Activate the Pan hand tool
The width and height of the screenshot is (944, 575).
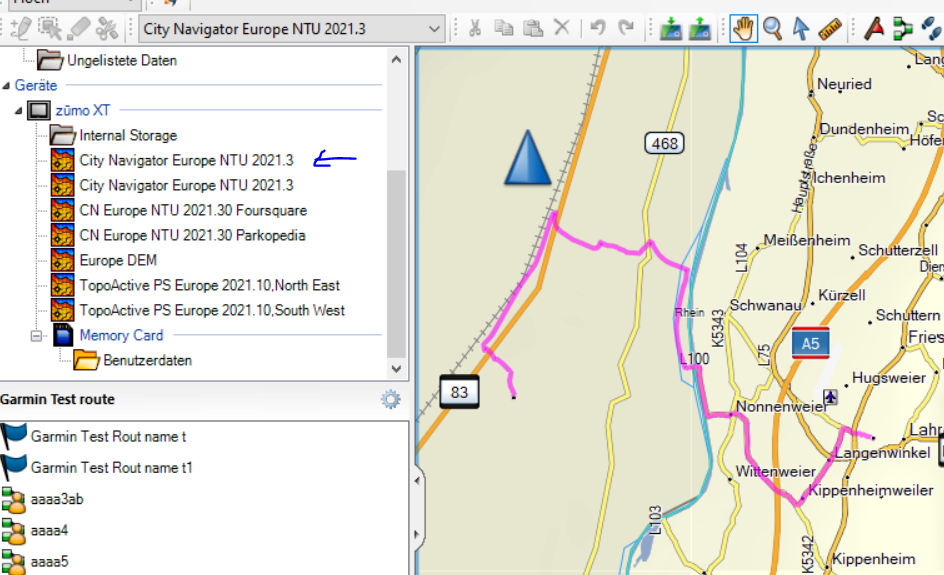pos(743,28)
